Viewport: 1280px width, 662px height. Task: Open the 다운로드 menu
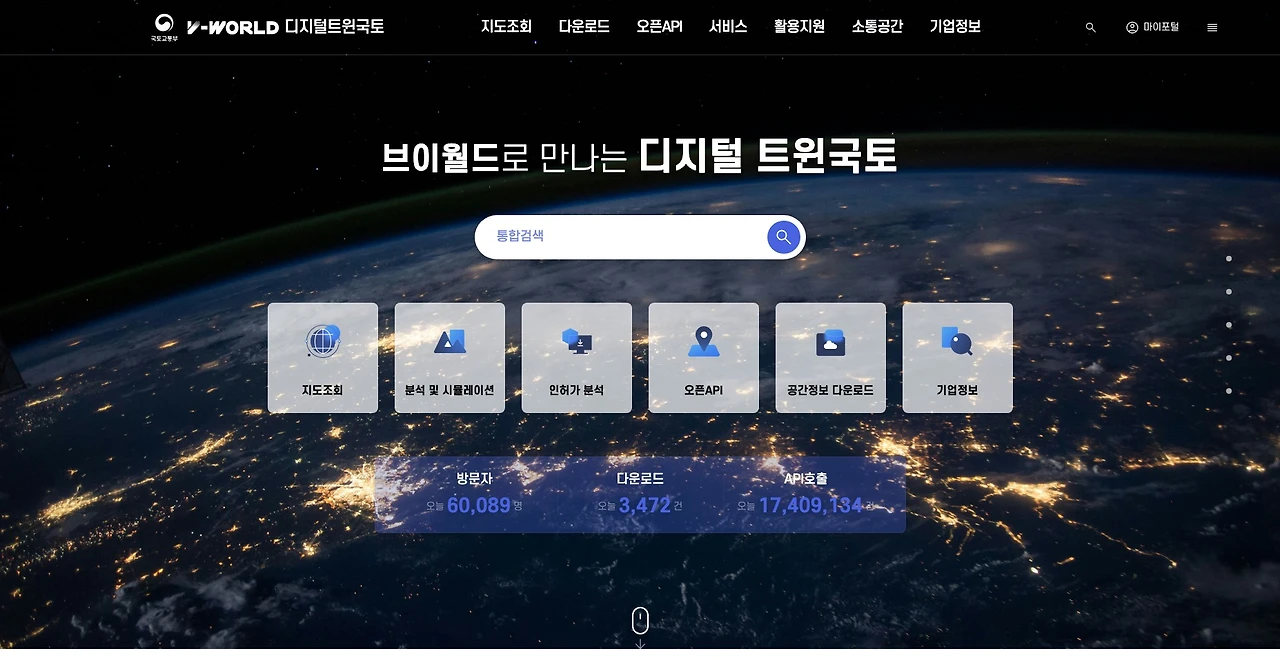coord(585,27)
